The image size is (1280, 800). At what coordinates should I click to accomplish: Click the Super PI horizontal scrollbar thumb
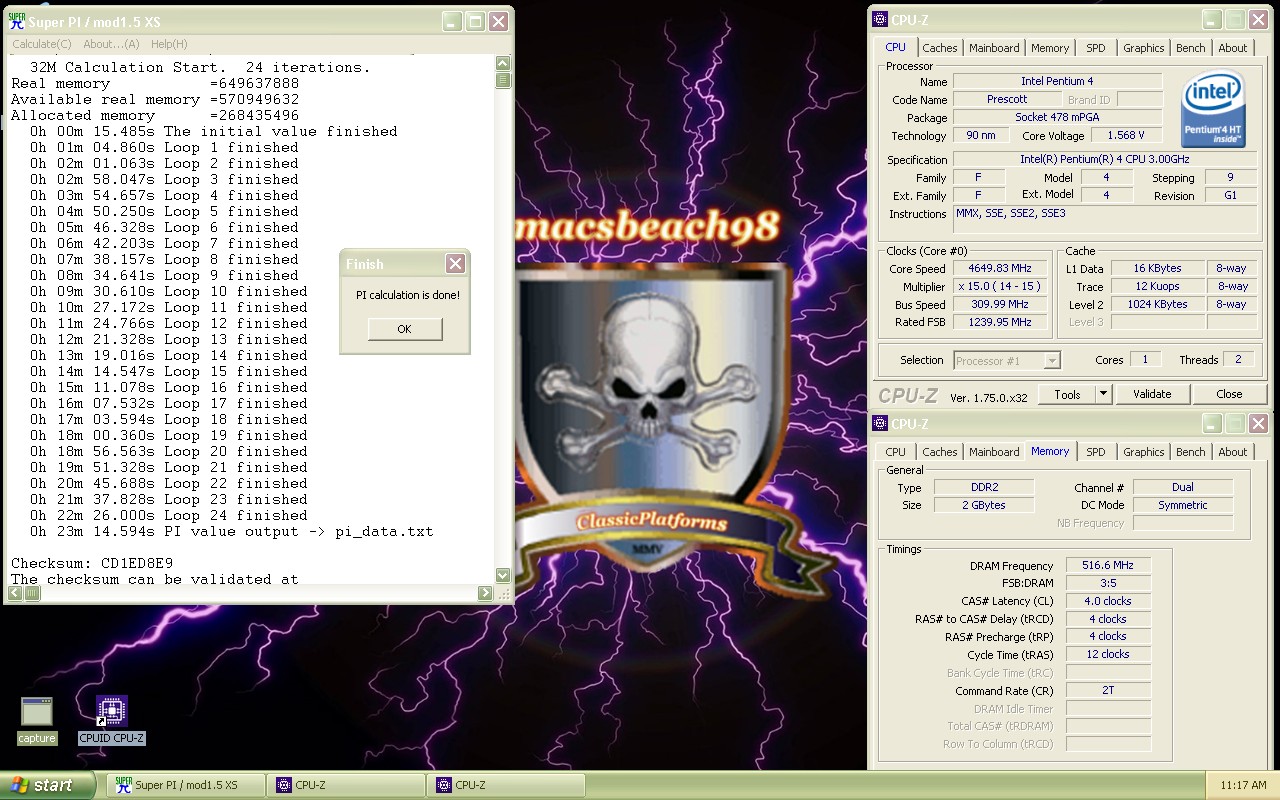click(33, 593)
